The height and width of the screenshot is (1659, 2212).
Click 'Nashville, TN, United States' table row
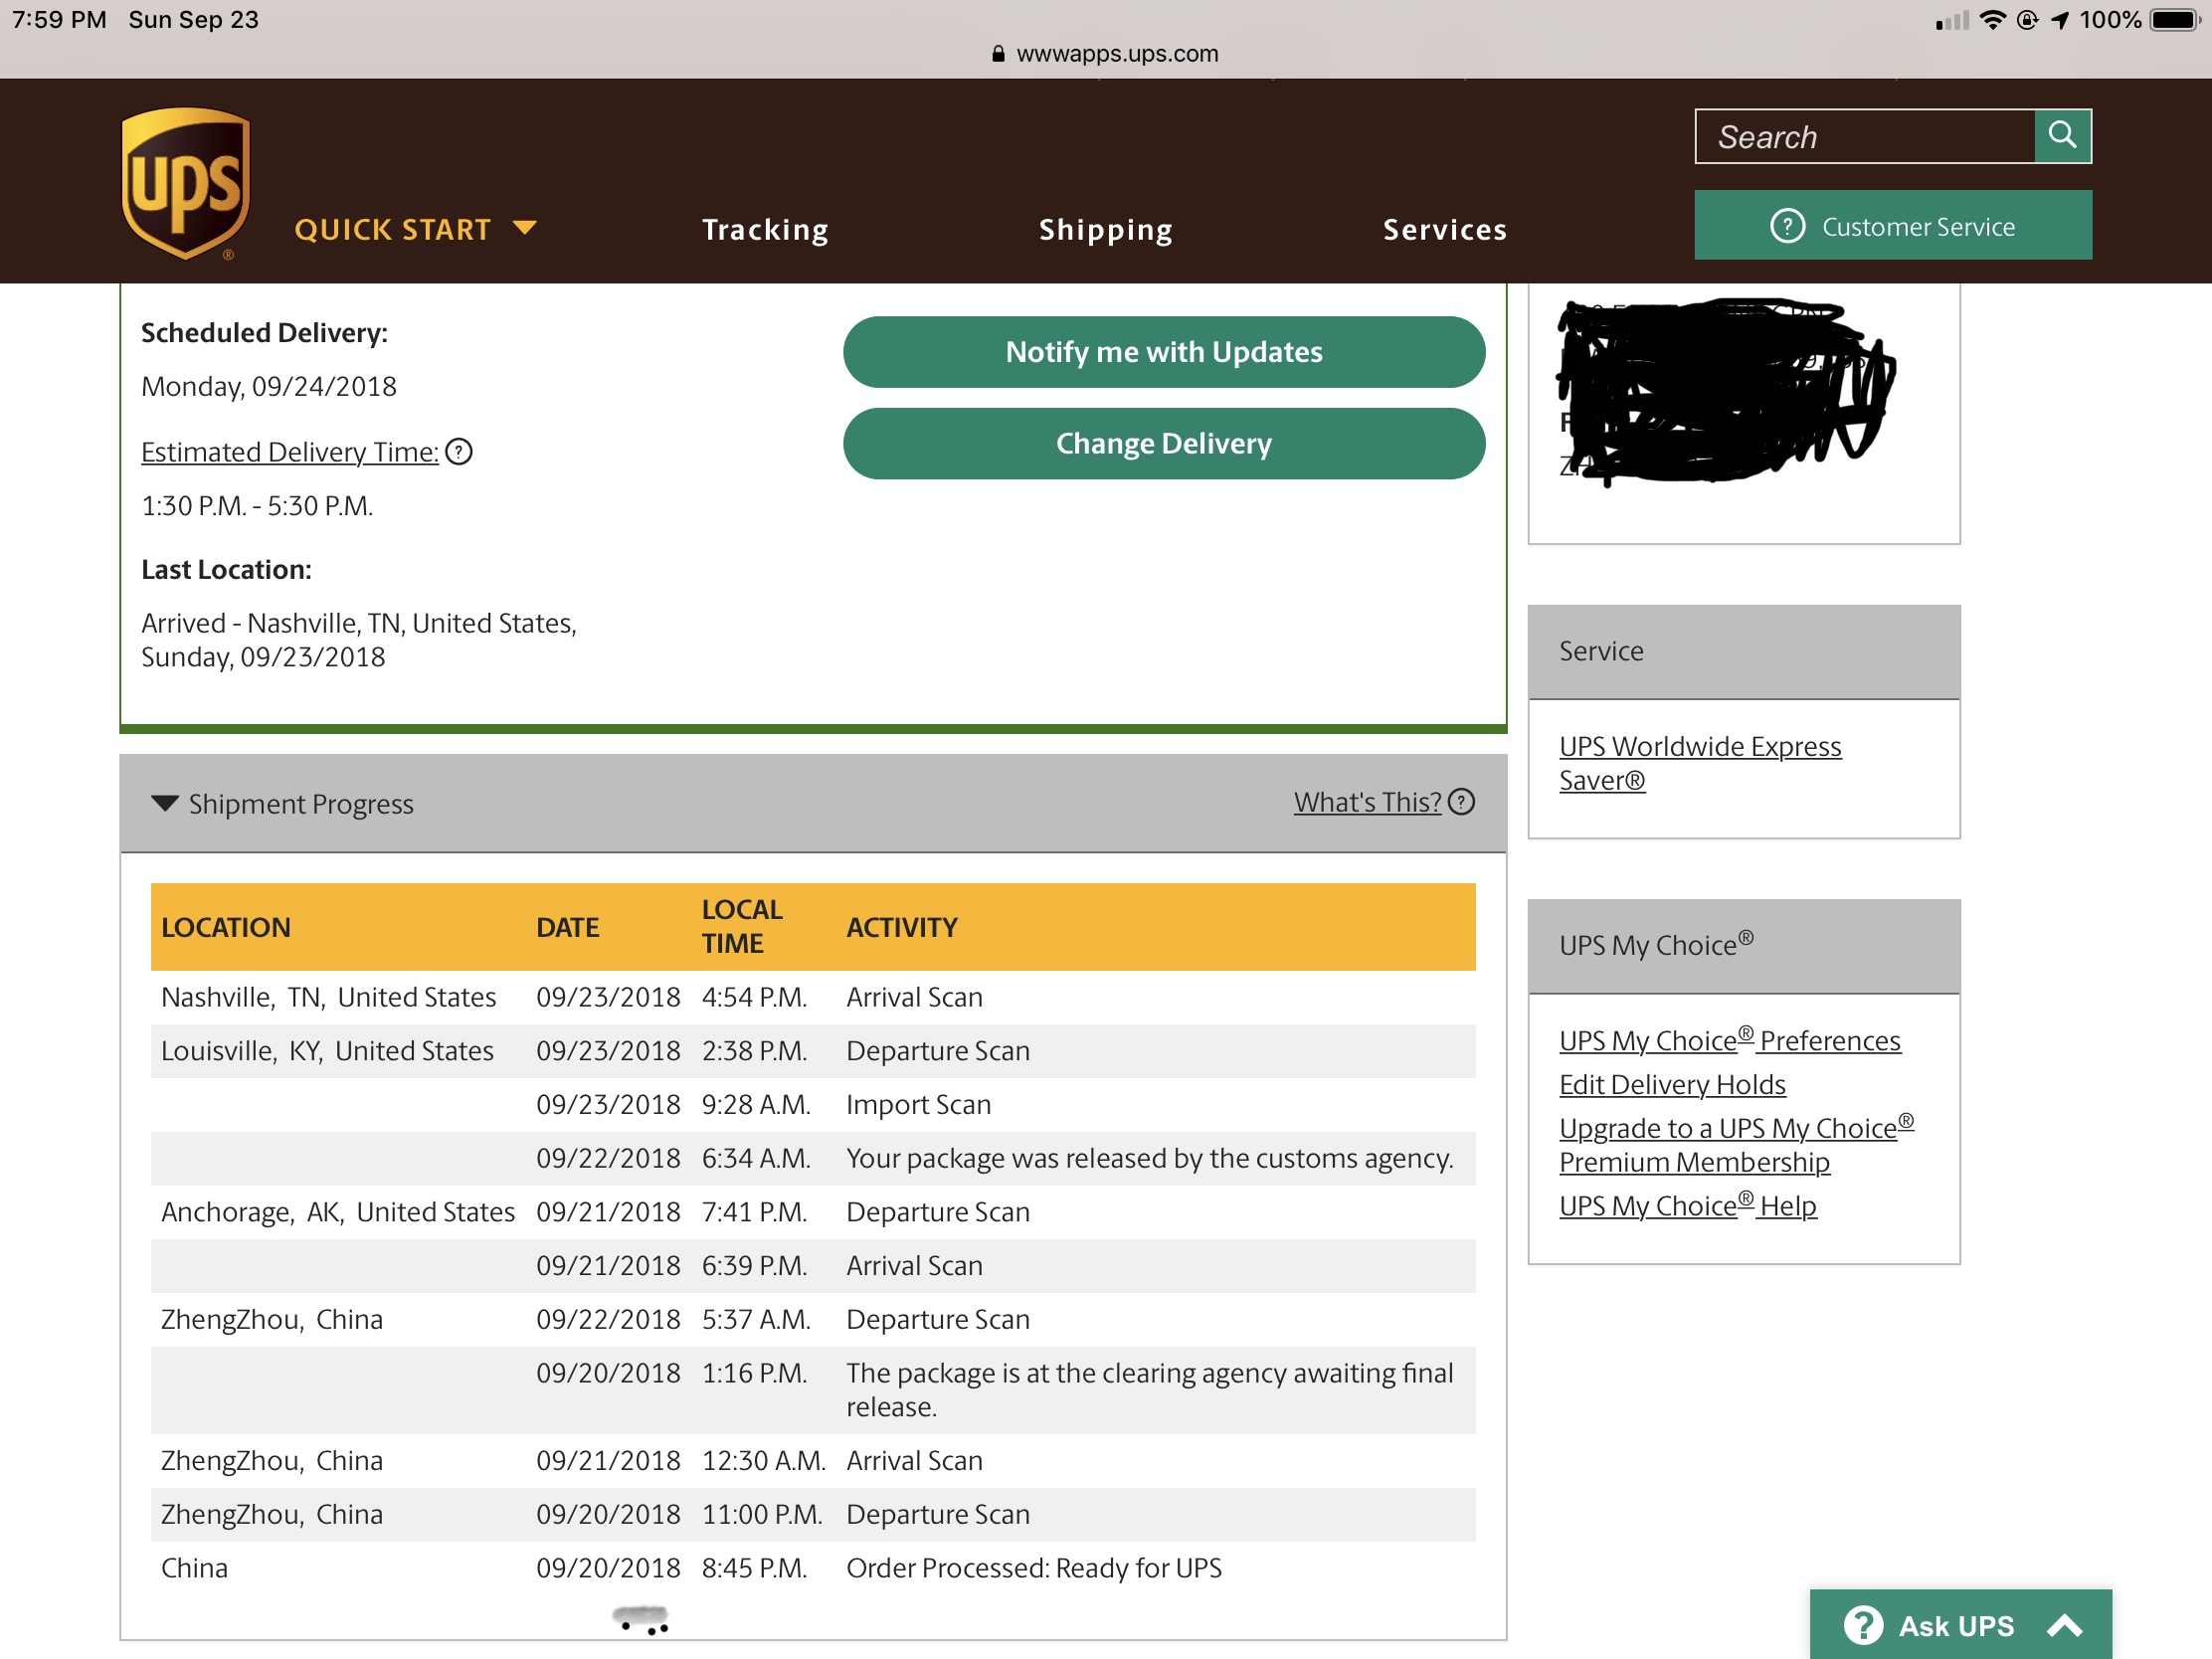(813, 997)
